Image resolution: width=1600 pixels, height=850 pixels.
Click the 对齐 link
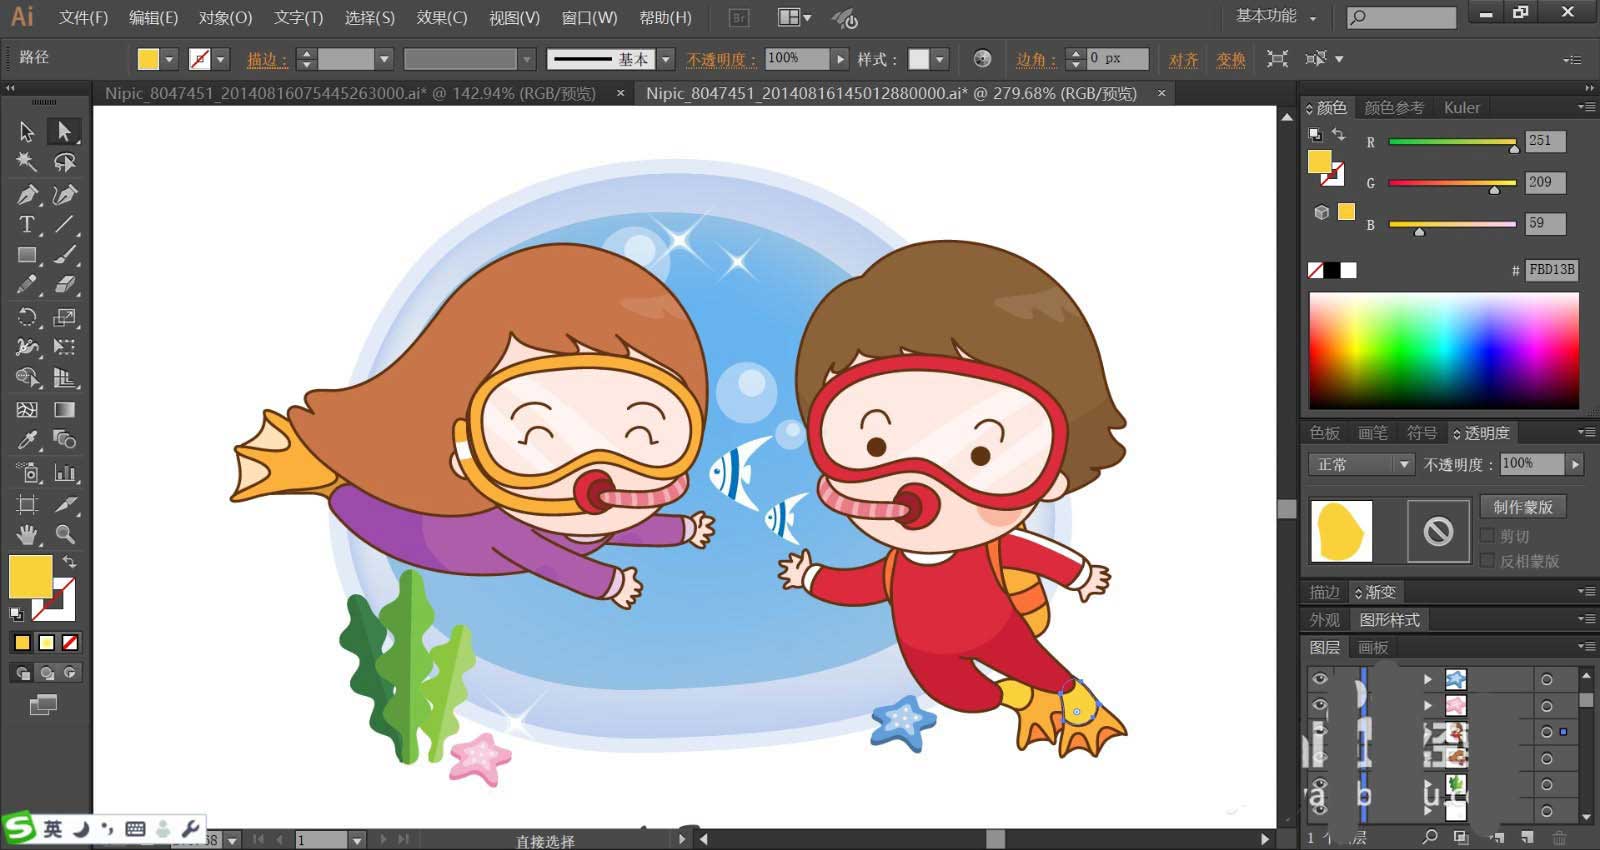click(1184, 60)
